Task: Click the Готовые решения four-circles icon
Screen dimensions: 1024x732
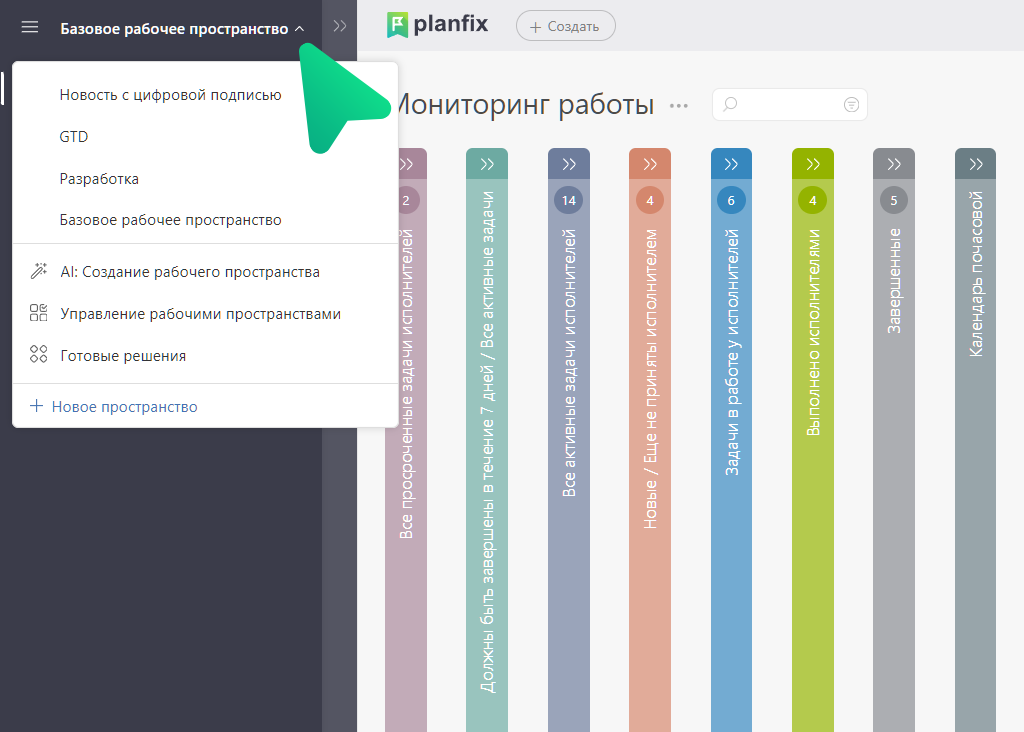Action: (39, 355)
